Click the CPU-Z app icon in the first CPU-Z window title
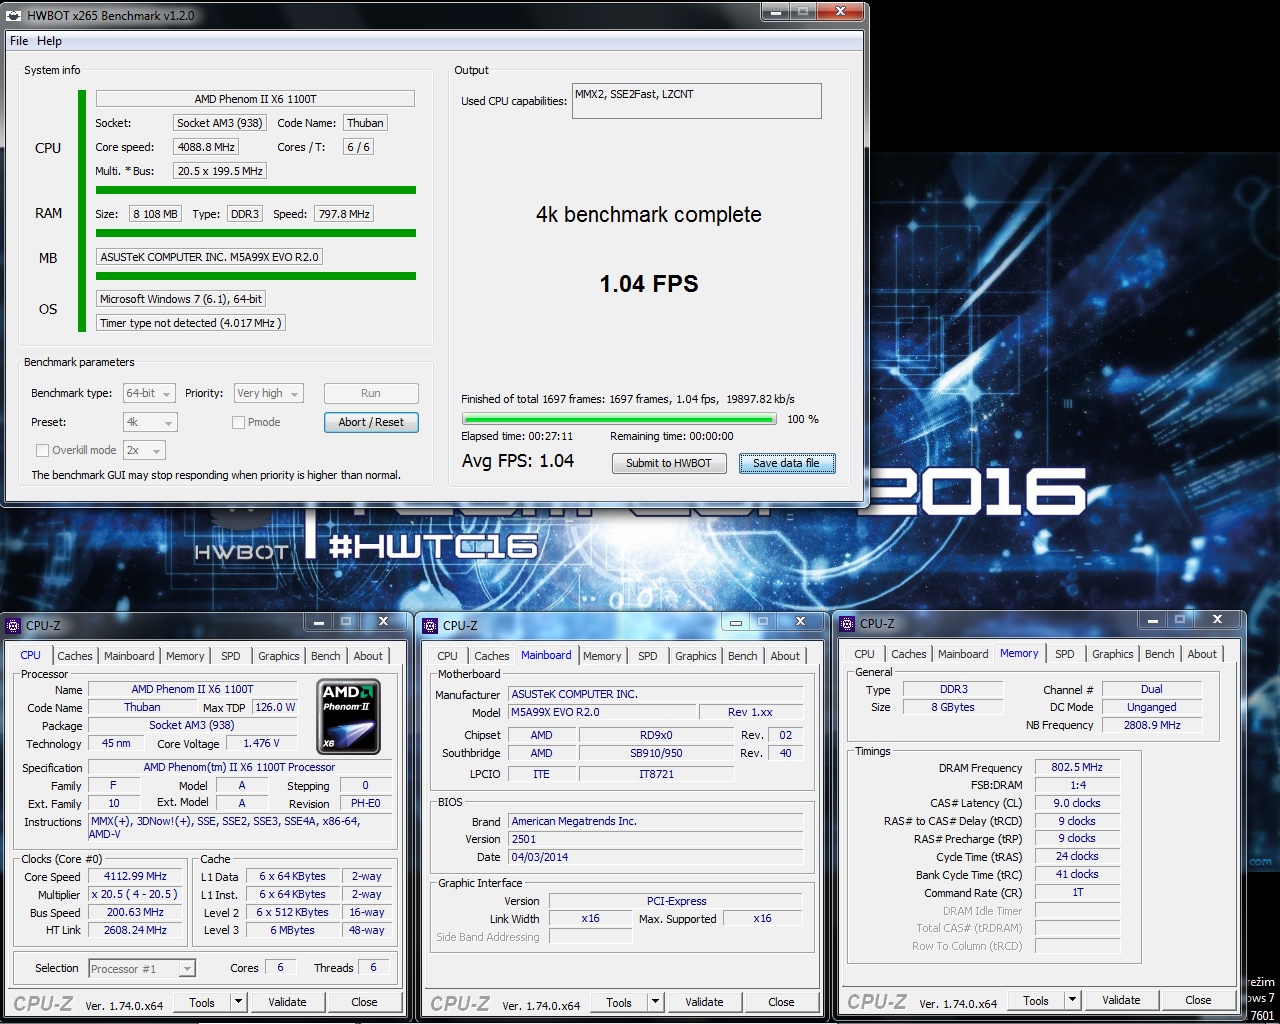 13,625
